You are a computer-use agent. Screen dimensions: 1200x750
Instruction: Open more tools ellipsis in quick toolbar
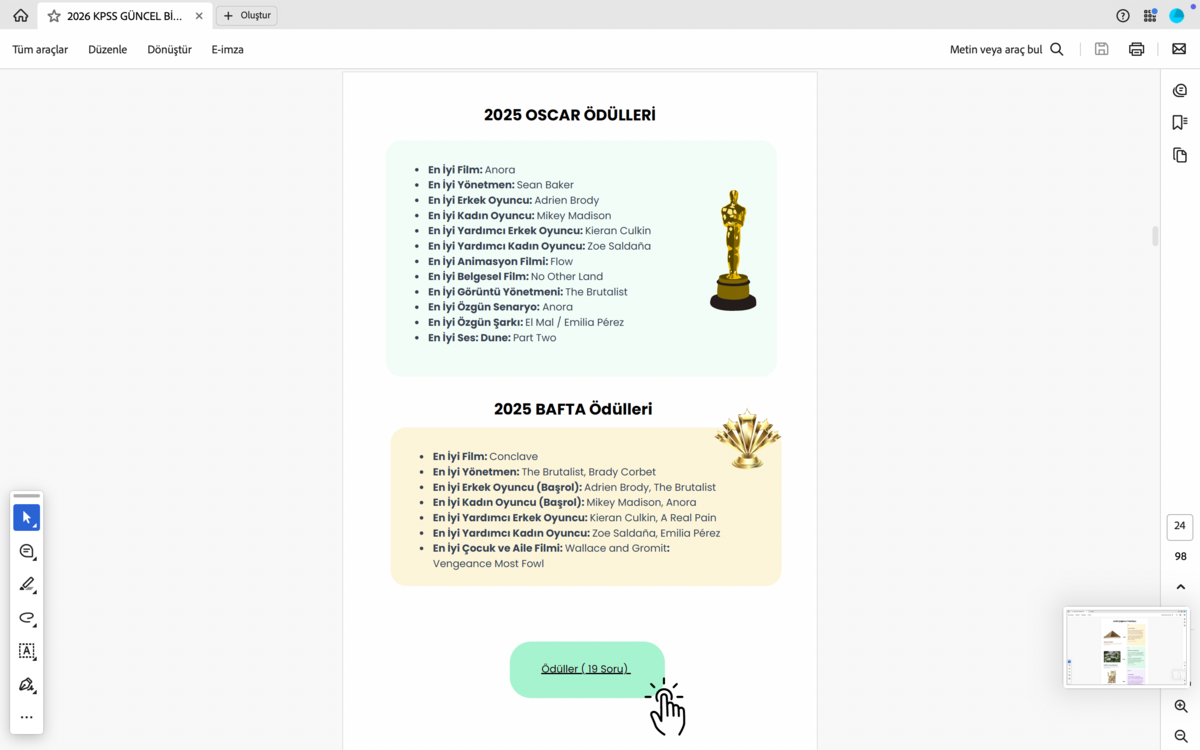[x=27, y=717]
